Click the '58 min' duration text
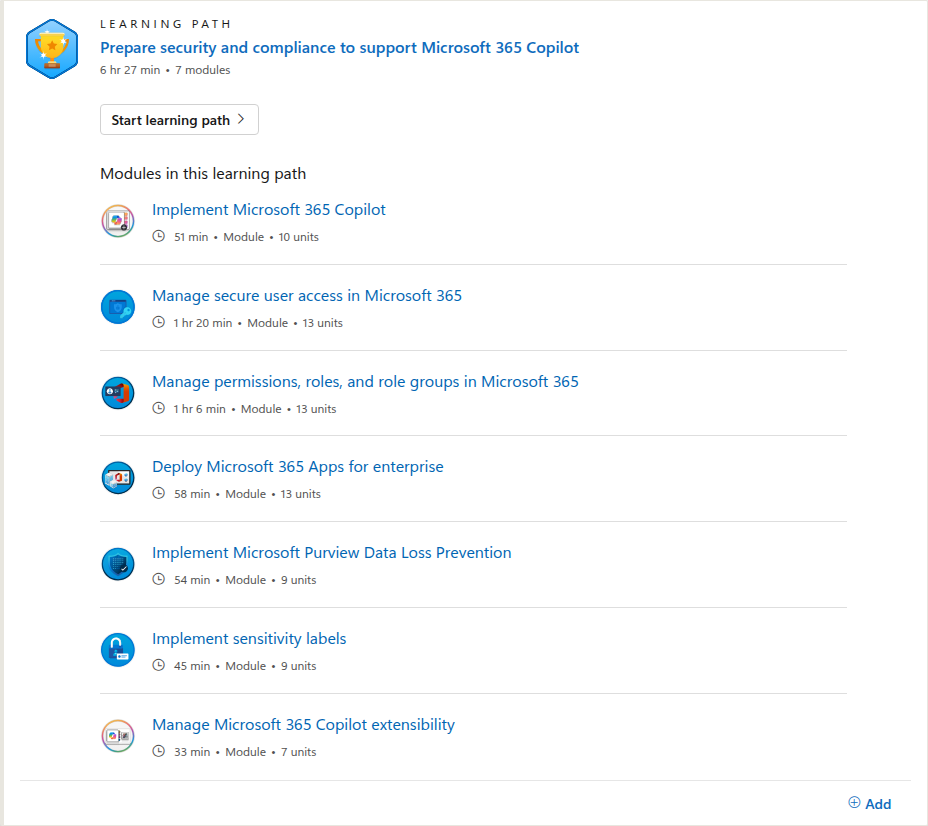 pos(192,494)
